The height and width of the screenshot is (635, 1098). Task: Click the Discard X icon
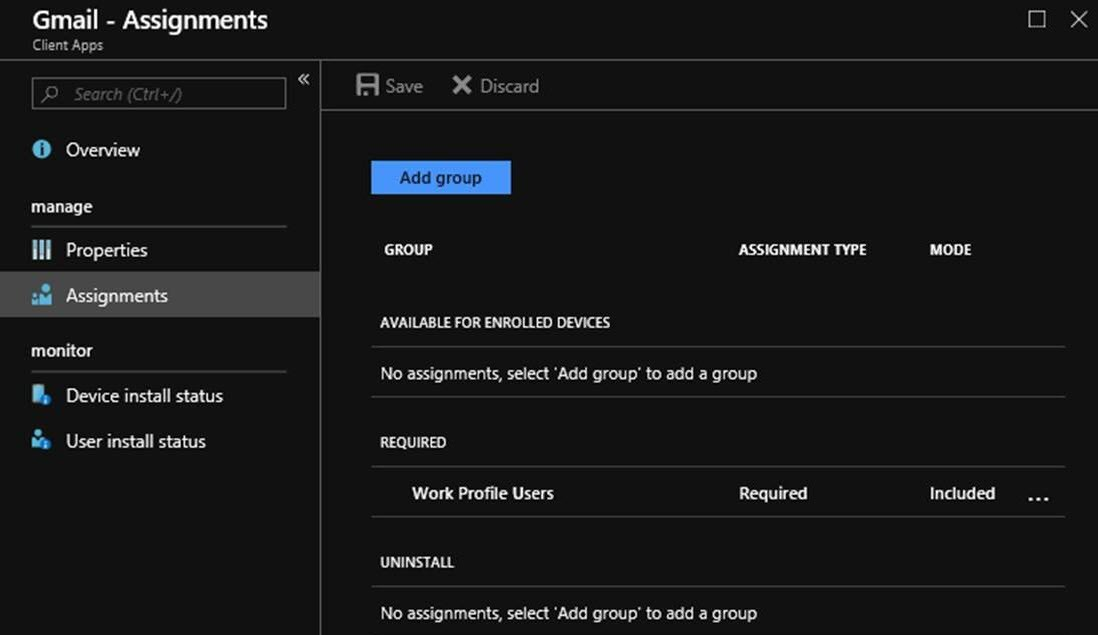pyautogui.click(x=461, y=85)
